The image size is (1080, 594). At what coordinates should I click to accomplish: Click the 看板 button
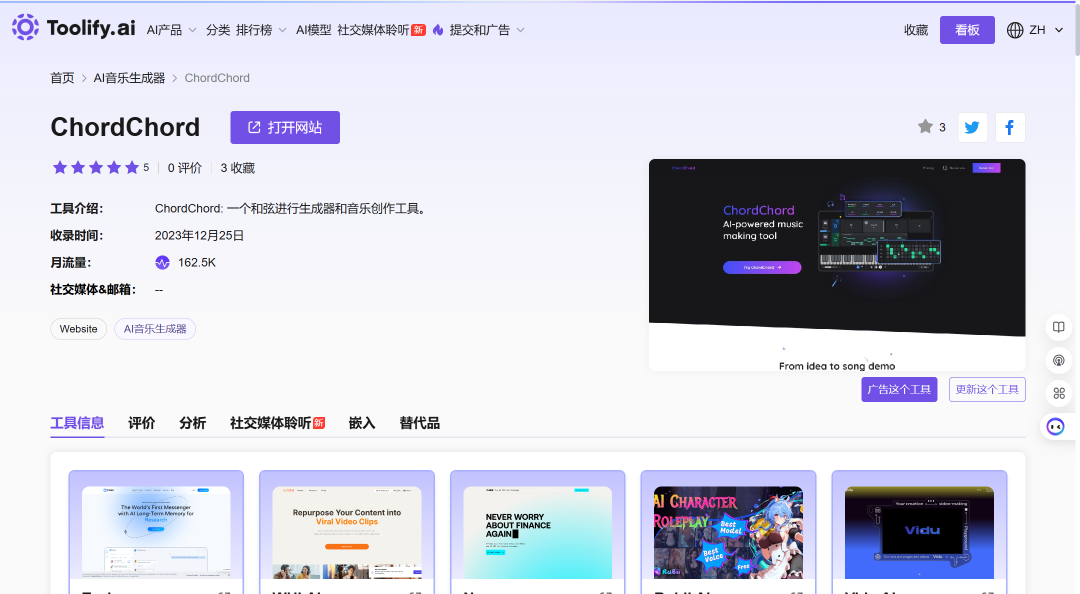point(967,30)
